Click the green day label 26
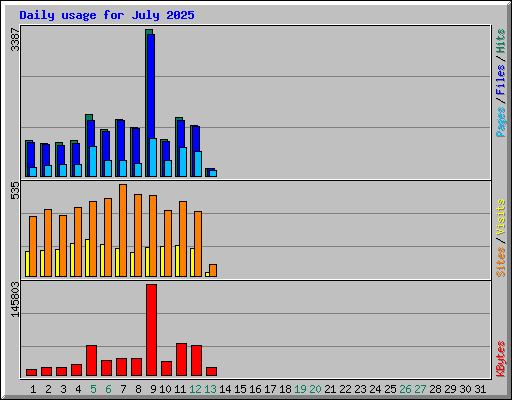This screenshot has width=512, height=400. (405, 389)
